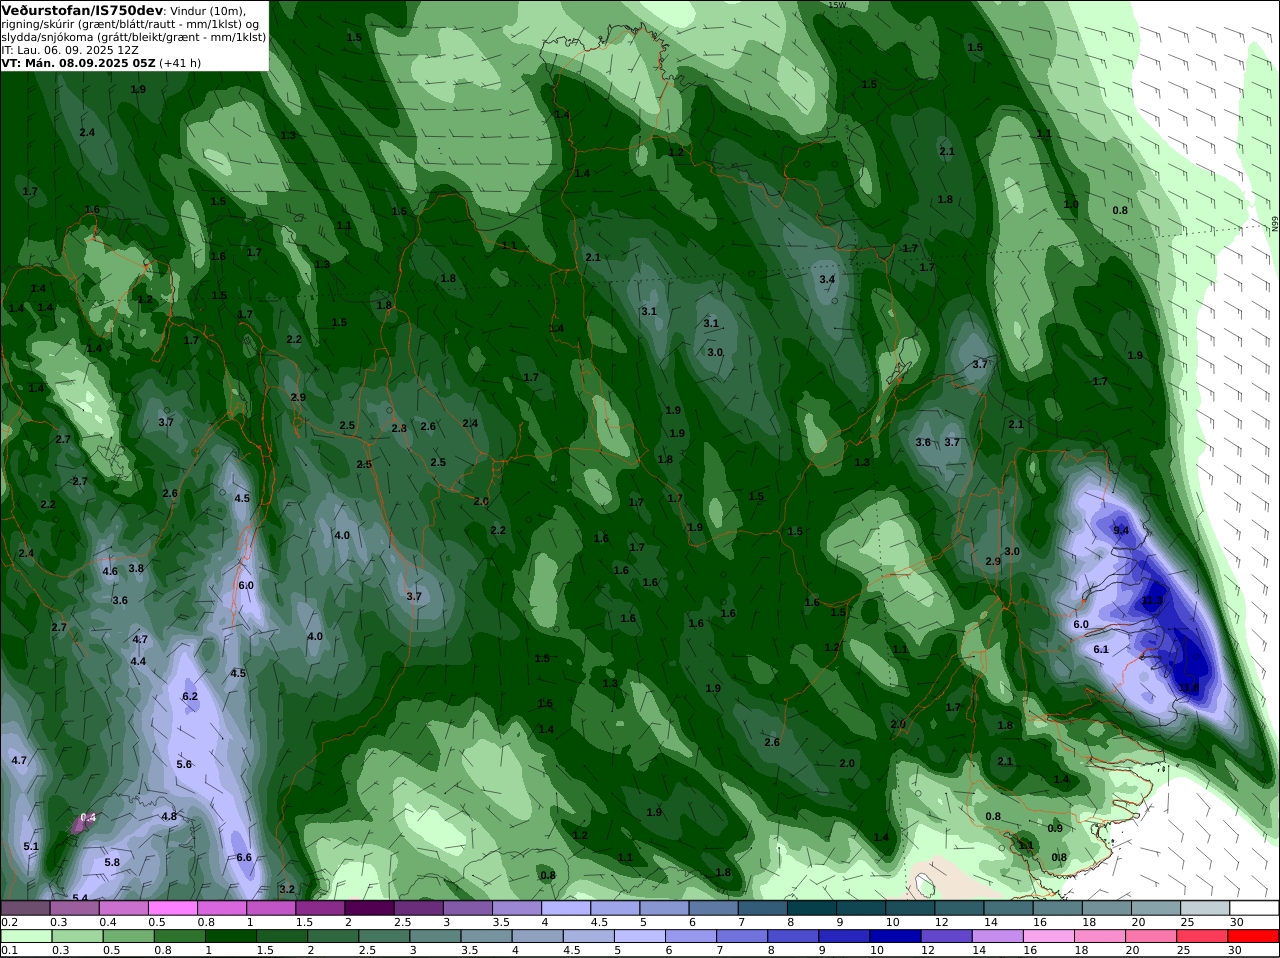
Task: Click the 3.4 precipitation value on the map
Action: [827, 280]
